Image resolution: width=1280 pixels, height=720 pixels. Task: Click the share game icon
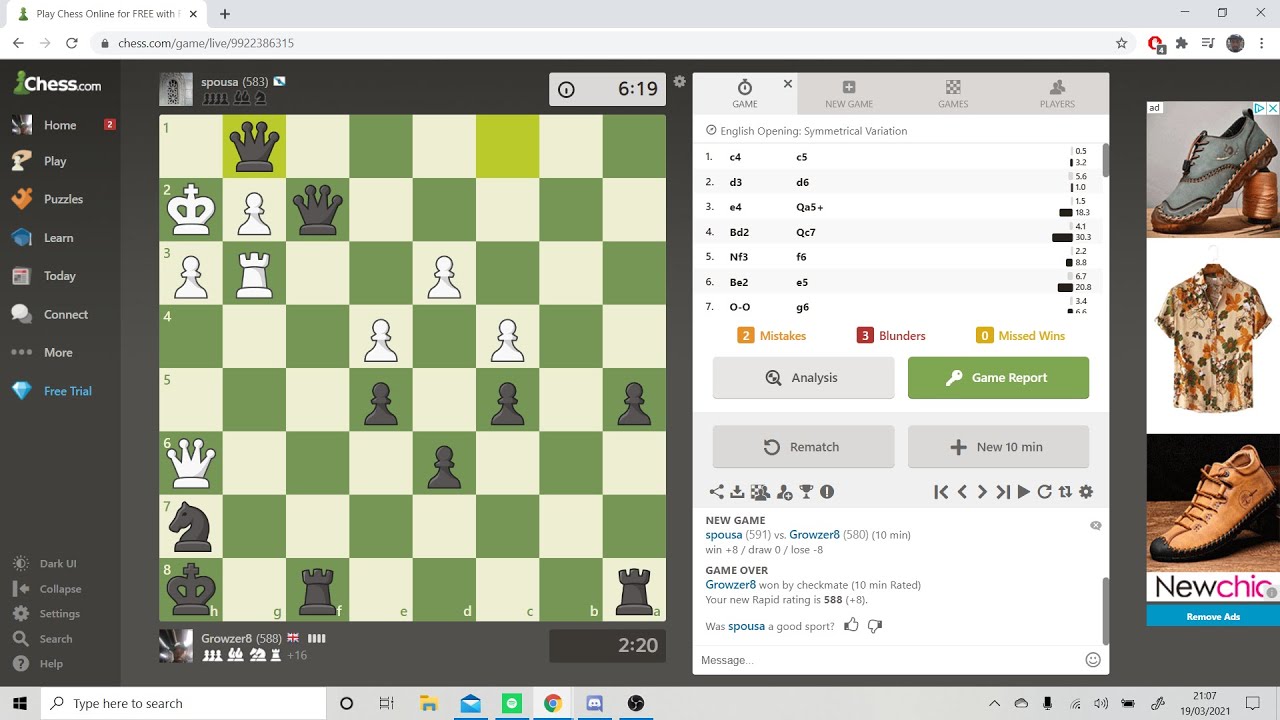coord(717,492)
